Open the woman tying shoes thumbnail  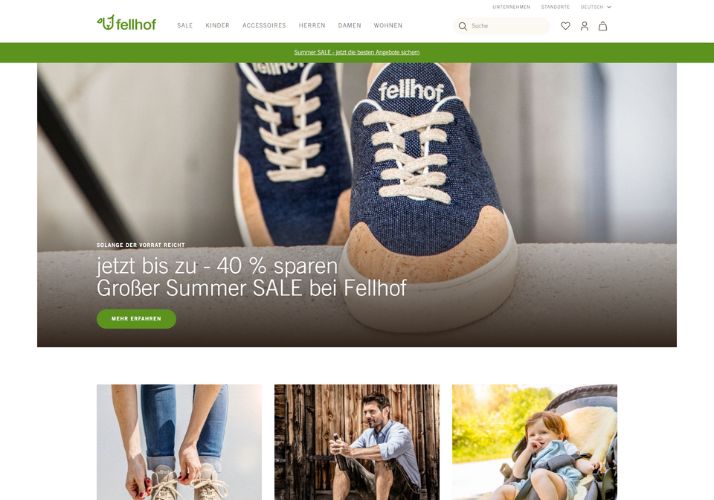(x=179, y=442)
